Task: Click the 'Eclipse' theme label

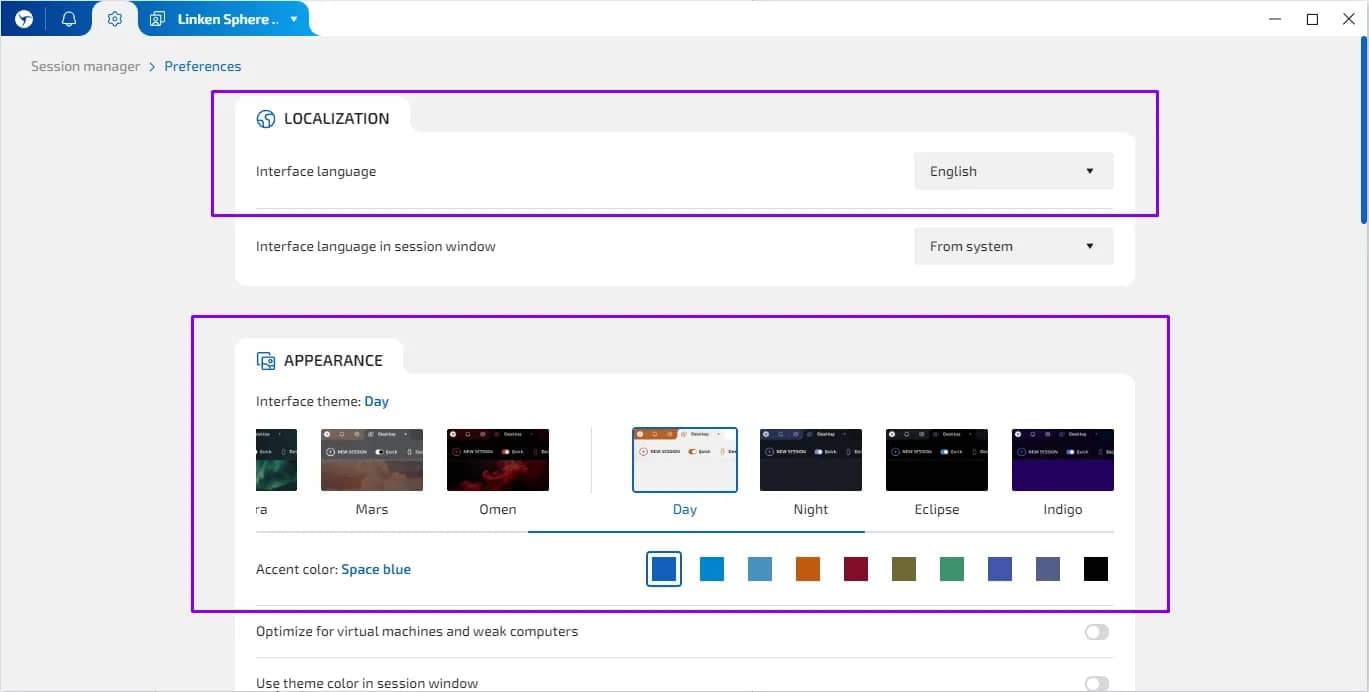Action: [x=937, y=509]
